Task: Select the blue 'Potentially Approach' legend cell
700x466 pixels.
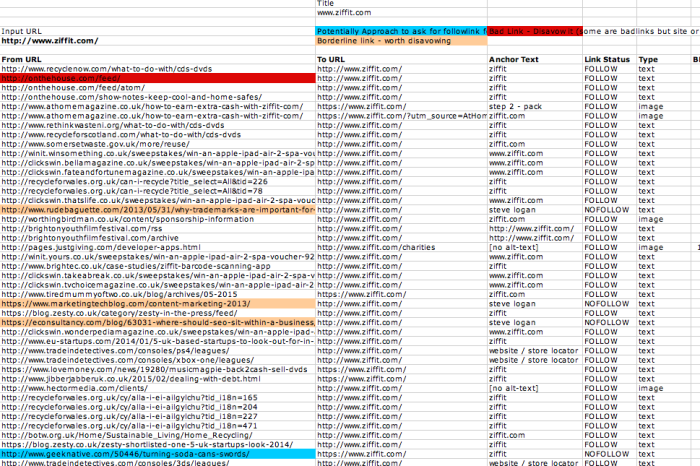Action: coord(401,31)
